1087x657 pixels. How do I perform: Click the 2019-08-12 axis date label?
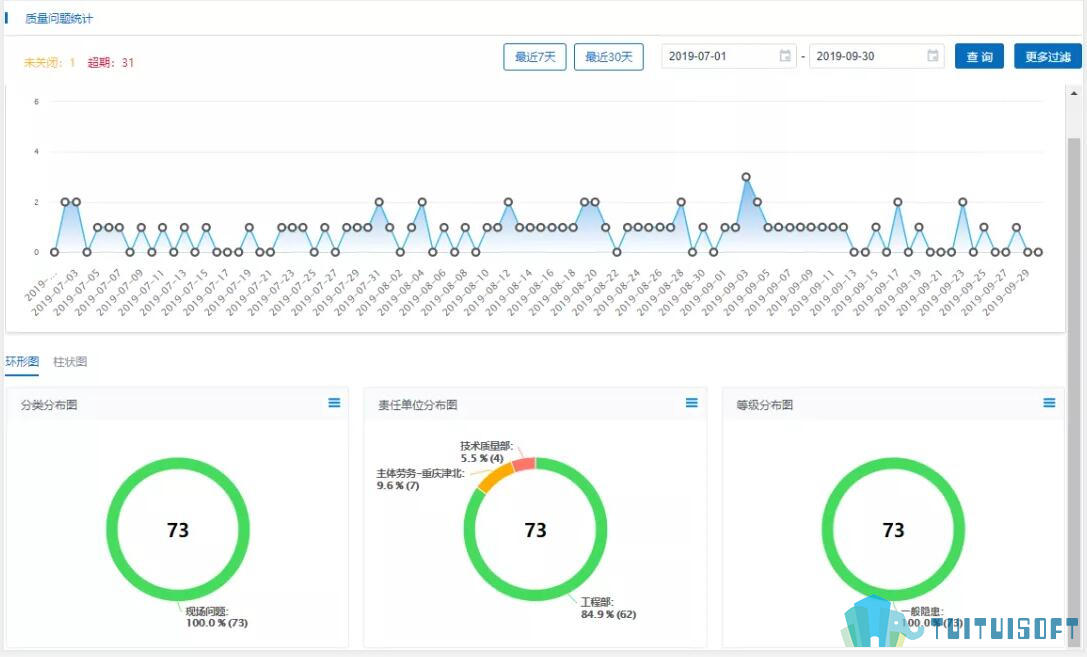[487, 292]
